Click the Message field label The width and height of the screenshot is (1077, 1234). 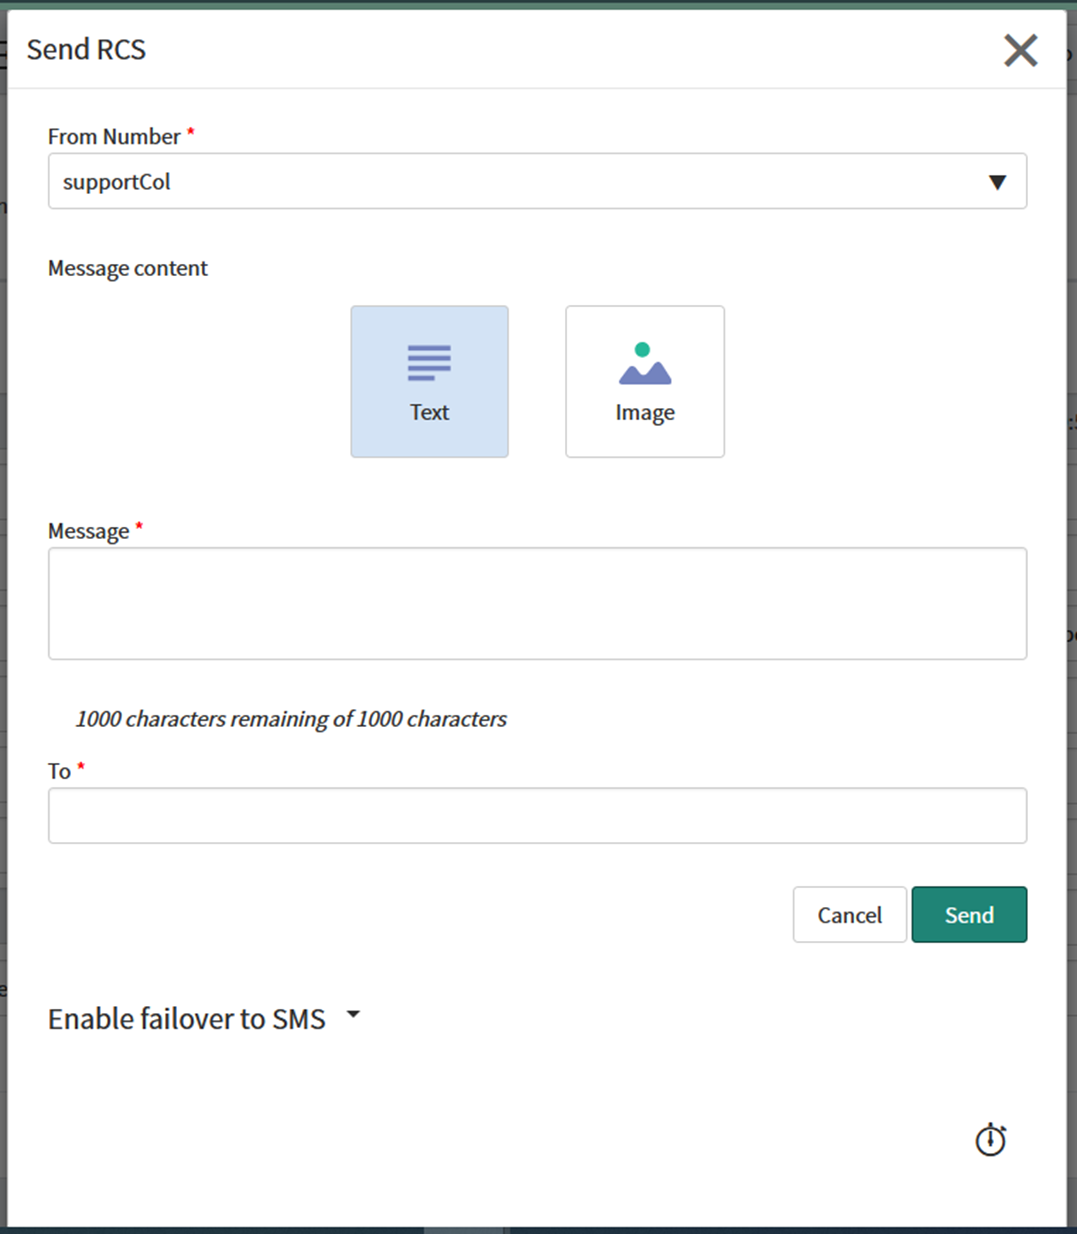(x=89, y=531)
